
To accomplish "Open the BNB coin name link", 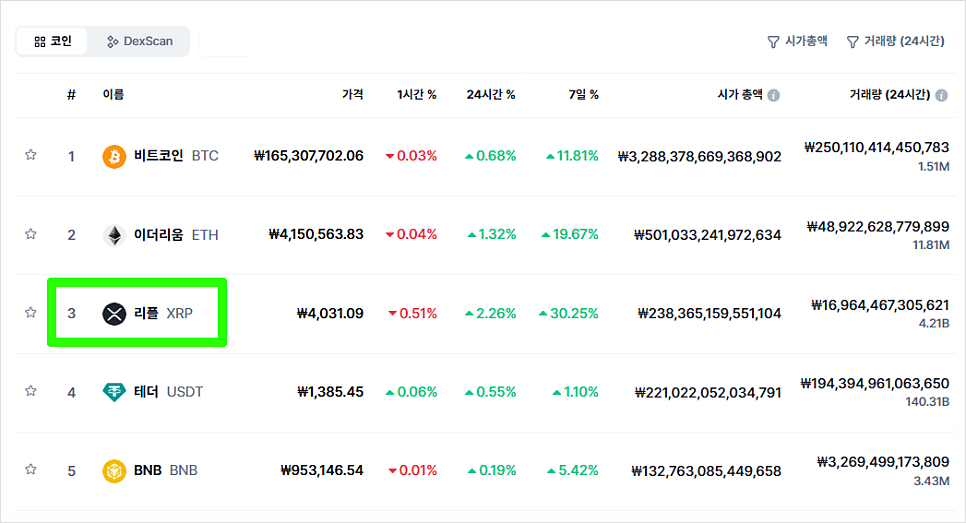I will click(166, 470).
